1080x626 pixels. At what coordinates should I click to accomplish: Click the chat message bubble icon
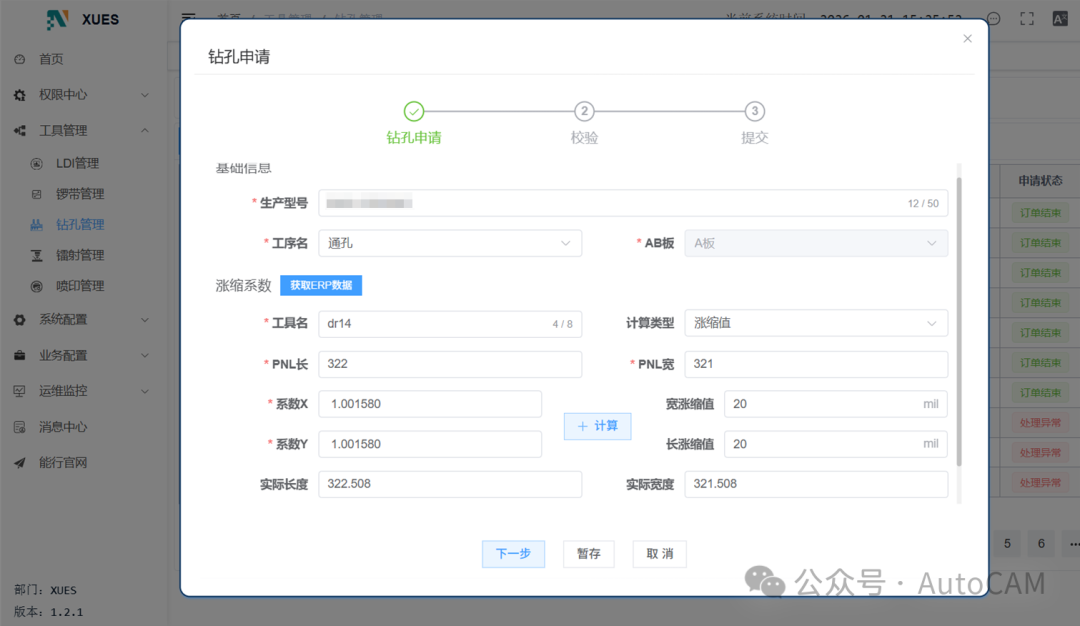(993, 17)
